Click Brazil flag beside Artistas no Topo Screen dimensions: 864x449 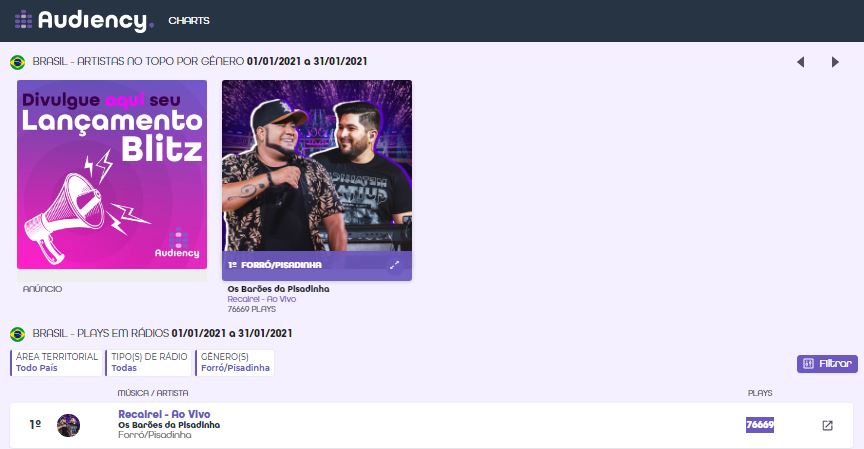(18, 62)
